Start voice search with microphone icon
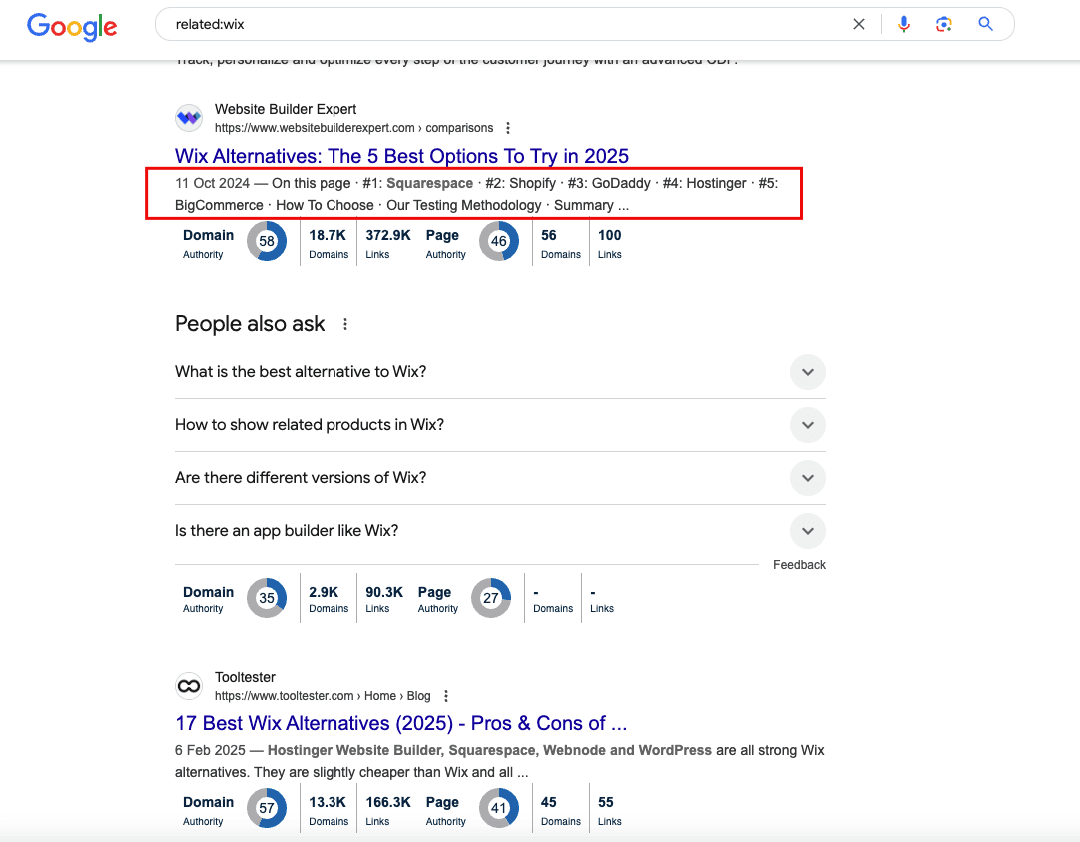 (x=904, y=24)
